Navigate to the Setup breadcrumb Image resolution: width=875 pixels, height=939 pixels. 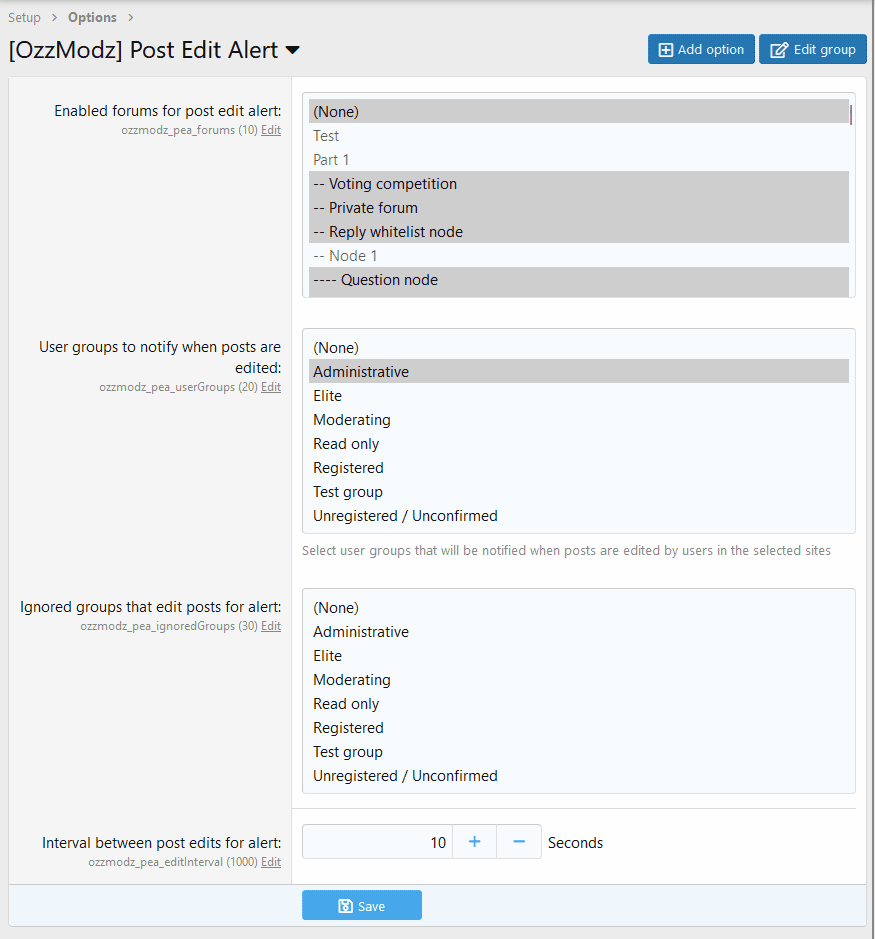coord(24,17)
